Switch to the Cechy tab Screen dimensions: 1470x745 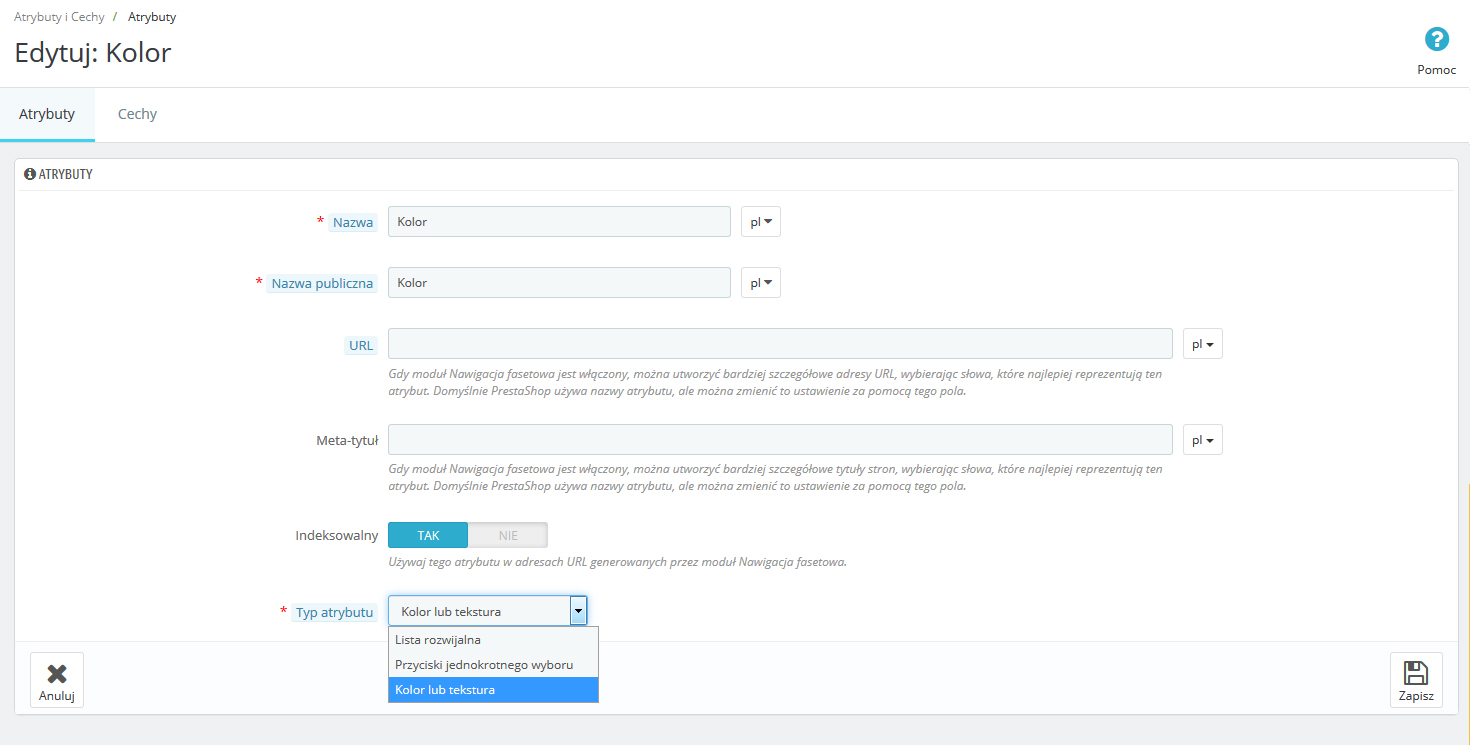pyautogui.click(x=137, y=114)
